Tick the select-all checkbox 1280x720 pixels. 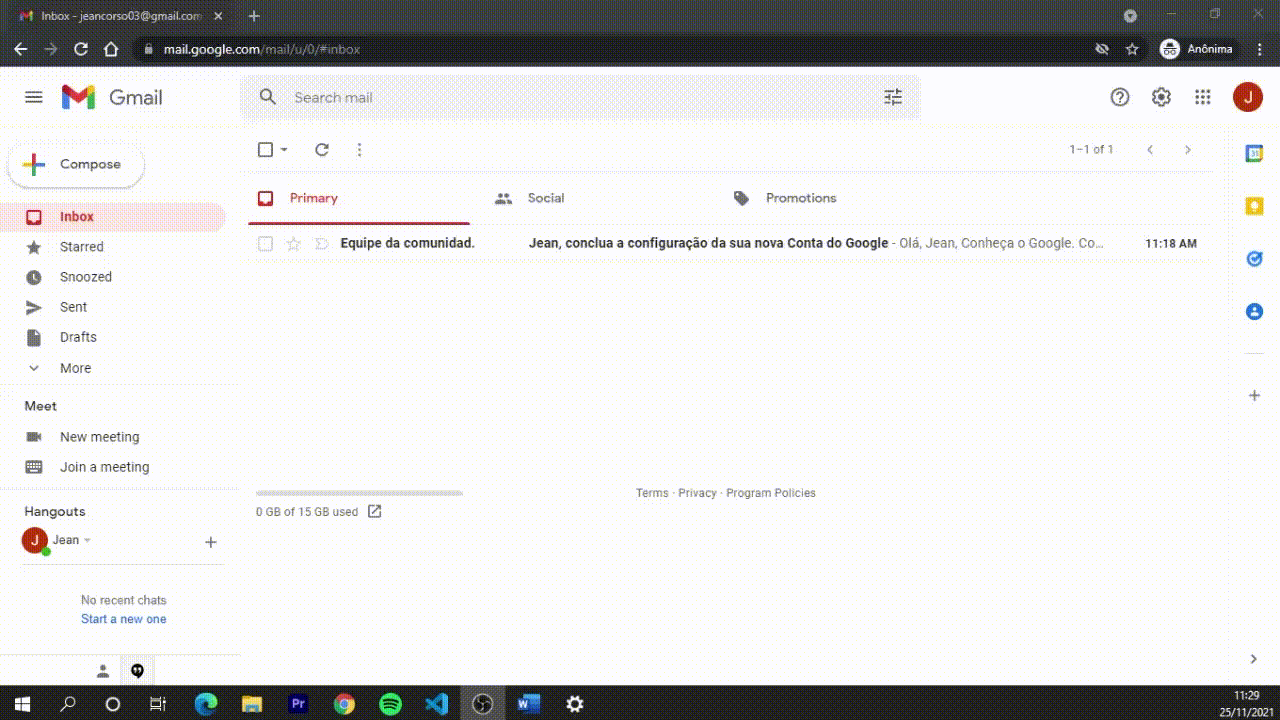pyautogui.click(x=265, y=150)
